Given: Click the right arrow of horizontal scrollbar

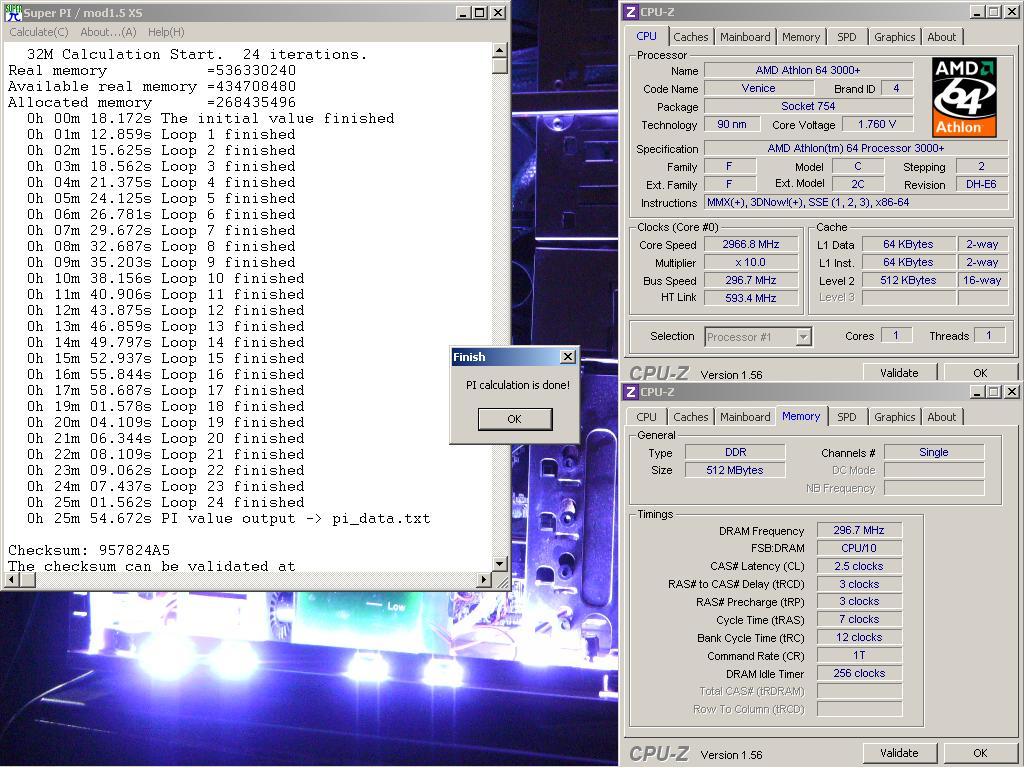Looking at the screenshot, I should point(484,579).
